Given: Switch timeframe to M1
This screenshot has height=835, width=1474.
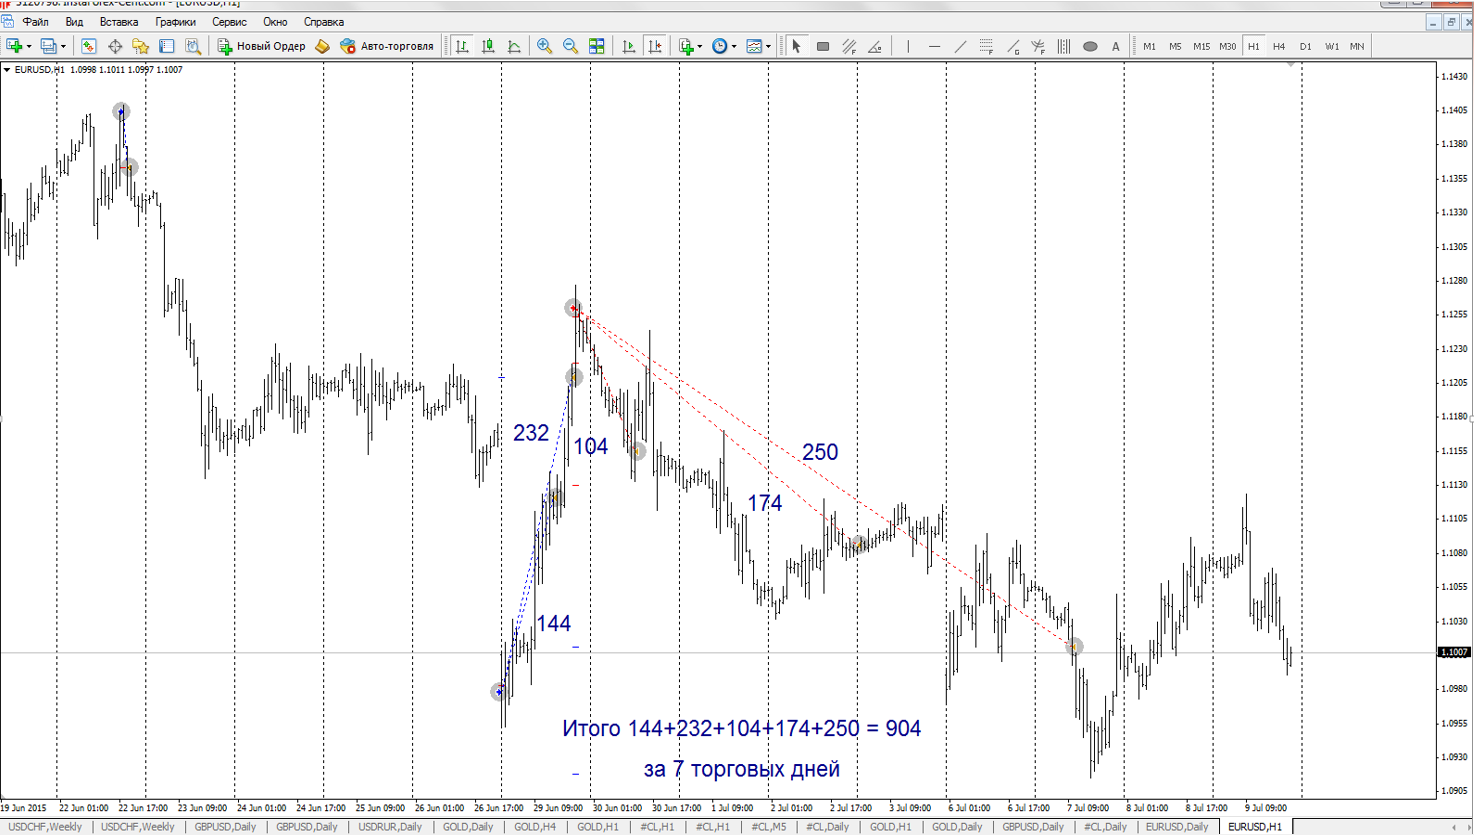Looking at the screenshot, I should (x=1149, y=46).
